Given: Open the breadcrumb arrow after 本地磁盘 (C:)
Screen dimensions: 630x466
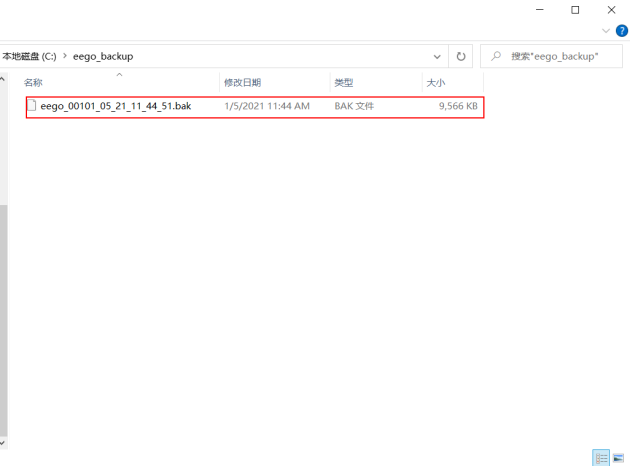Looking at the screenshot, I should [x=65, y=56].
